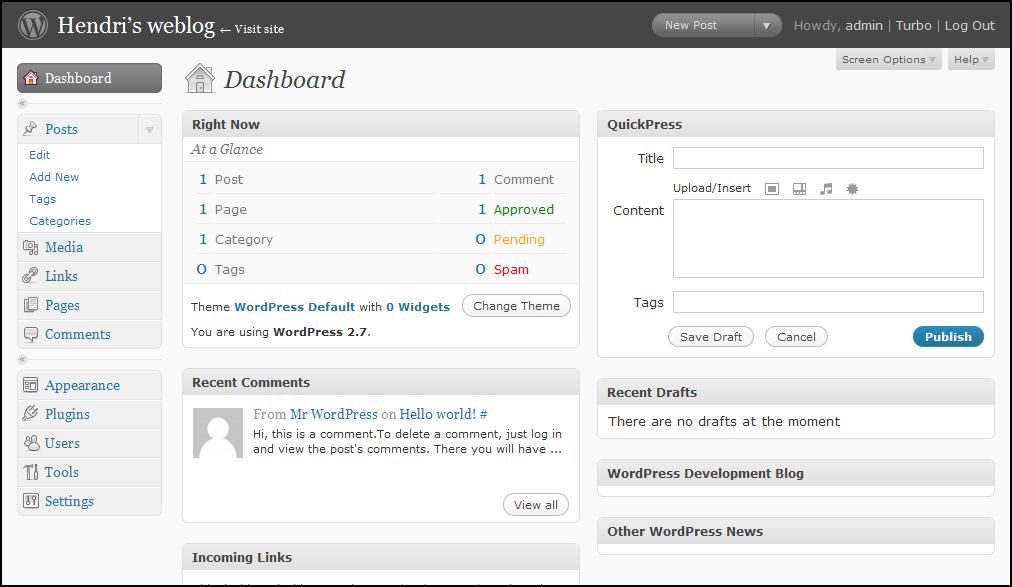Collapse the upper sidebar menu separator arrow
This screenshot has width=1012, height=587.
[23, 103]
